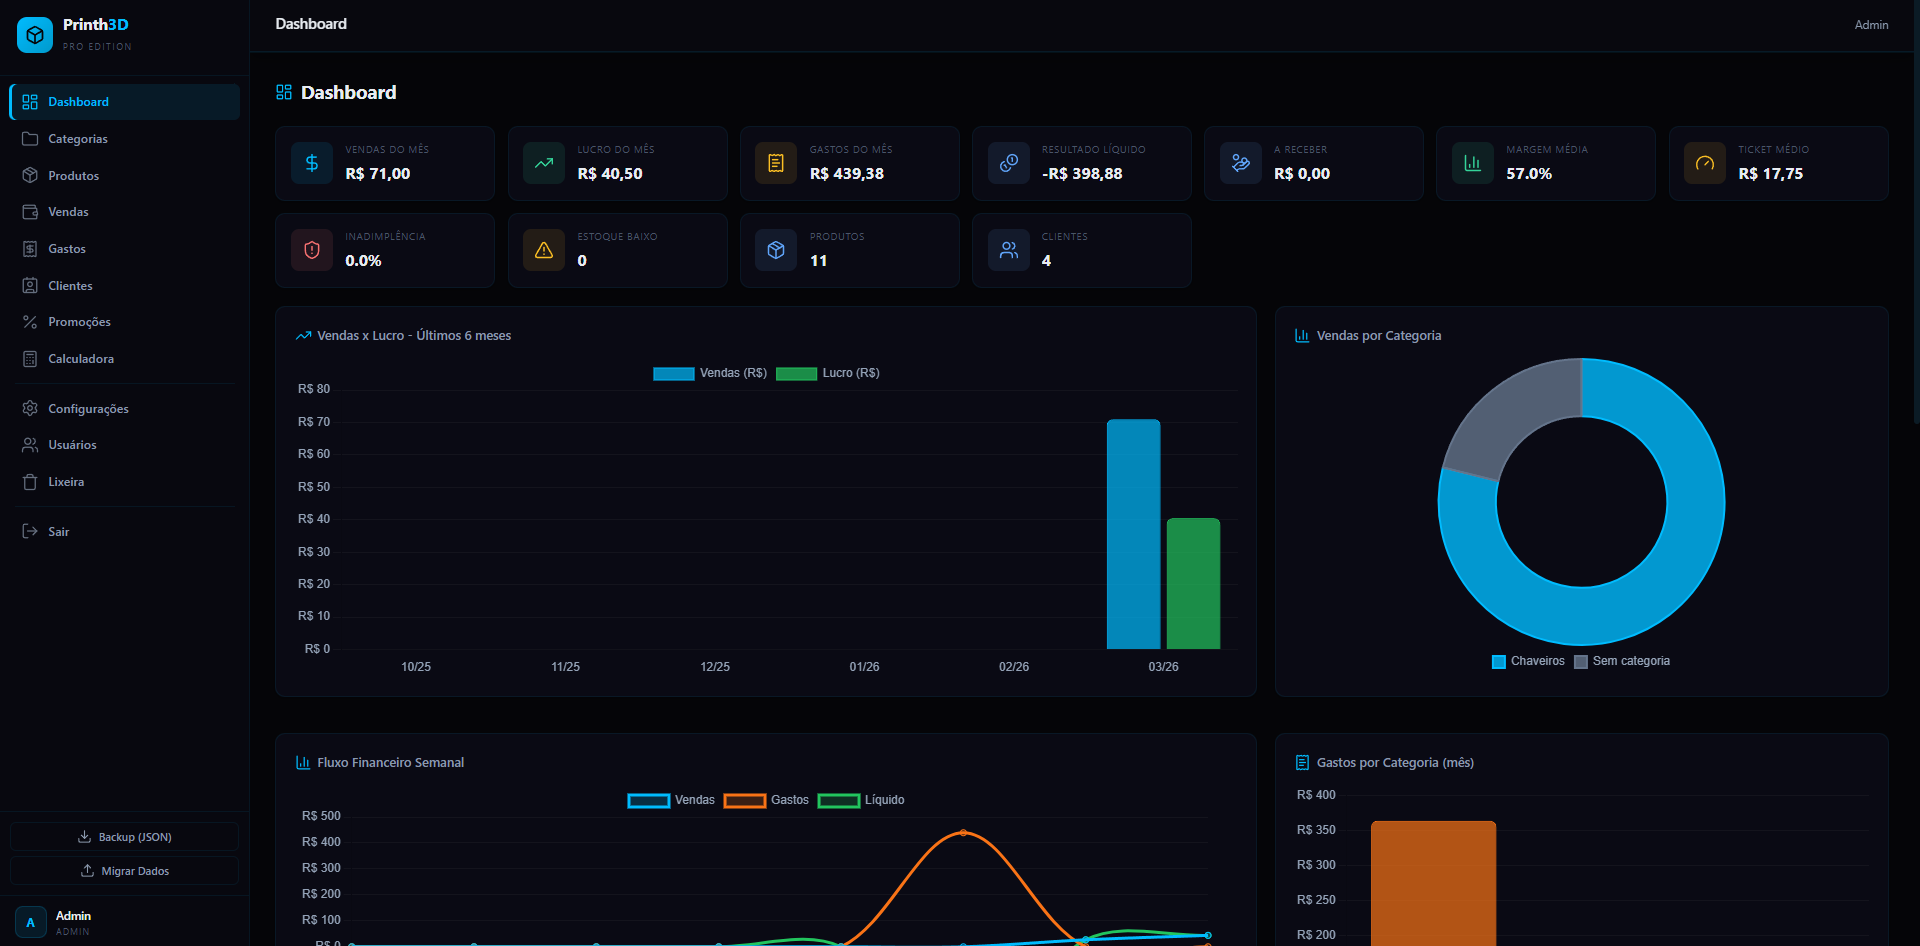This screenshot has width=1920, height=946.
Task: Click the Resultado Líquido card icon
Action: (1009, 163)
